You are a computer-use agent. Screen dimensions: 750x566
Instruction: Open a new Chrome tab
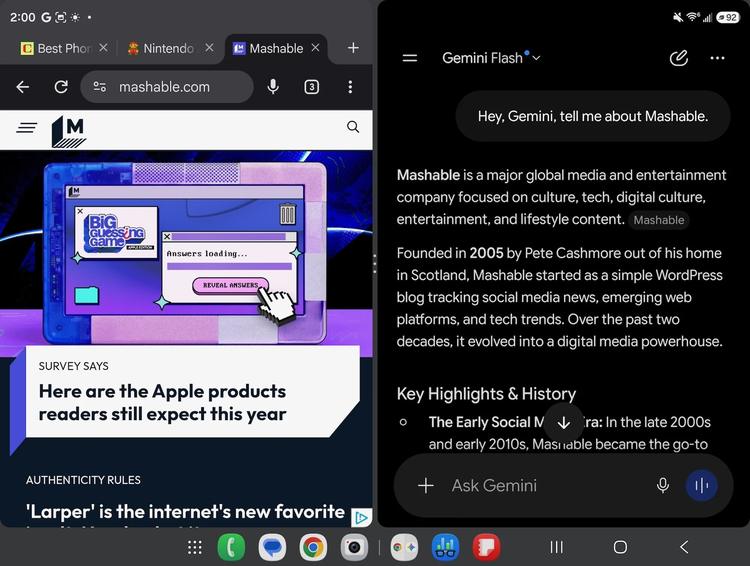tap(353, 48)
